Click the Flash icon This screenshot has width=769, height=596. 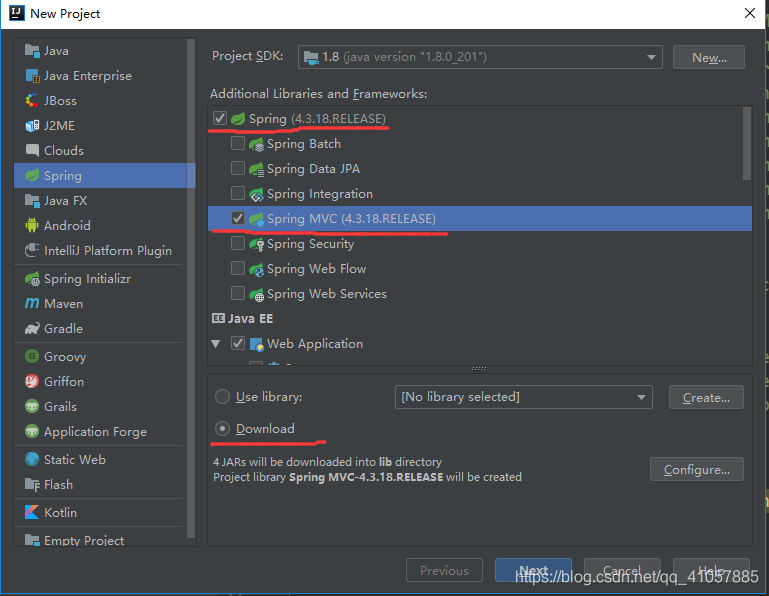point(32,485)
